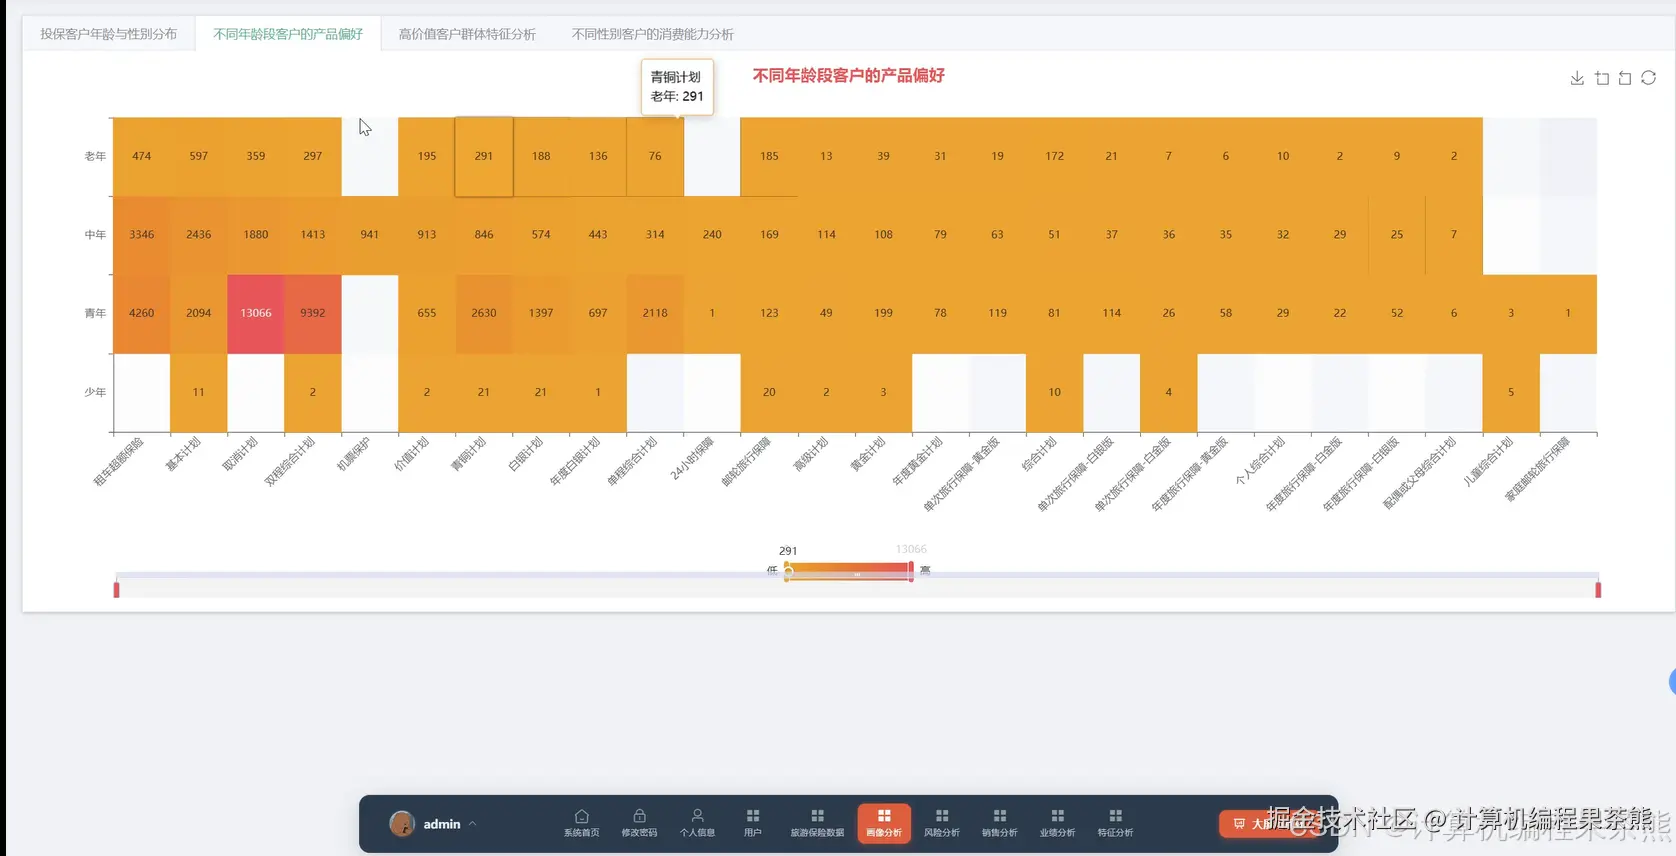Expand the admin user menu caret
The height and width of the screenshot is (856, 1676).
(472, 824)
